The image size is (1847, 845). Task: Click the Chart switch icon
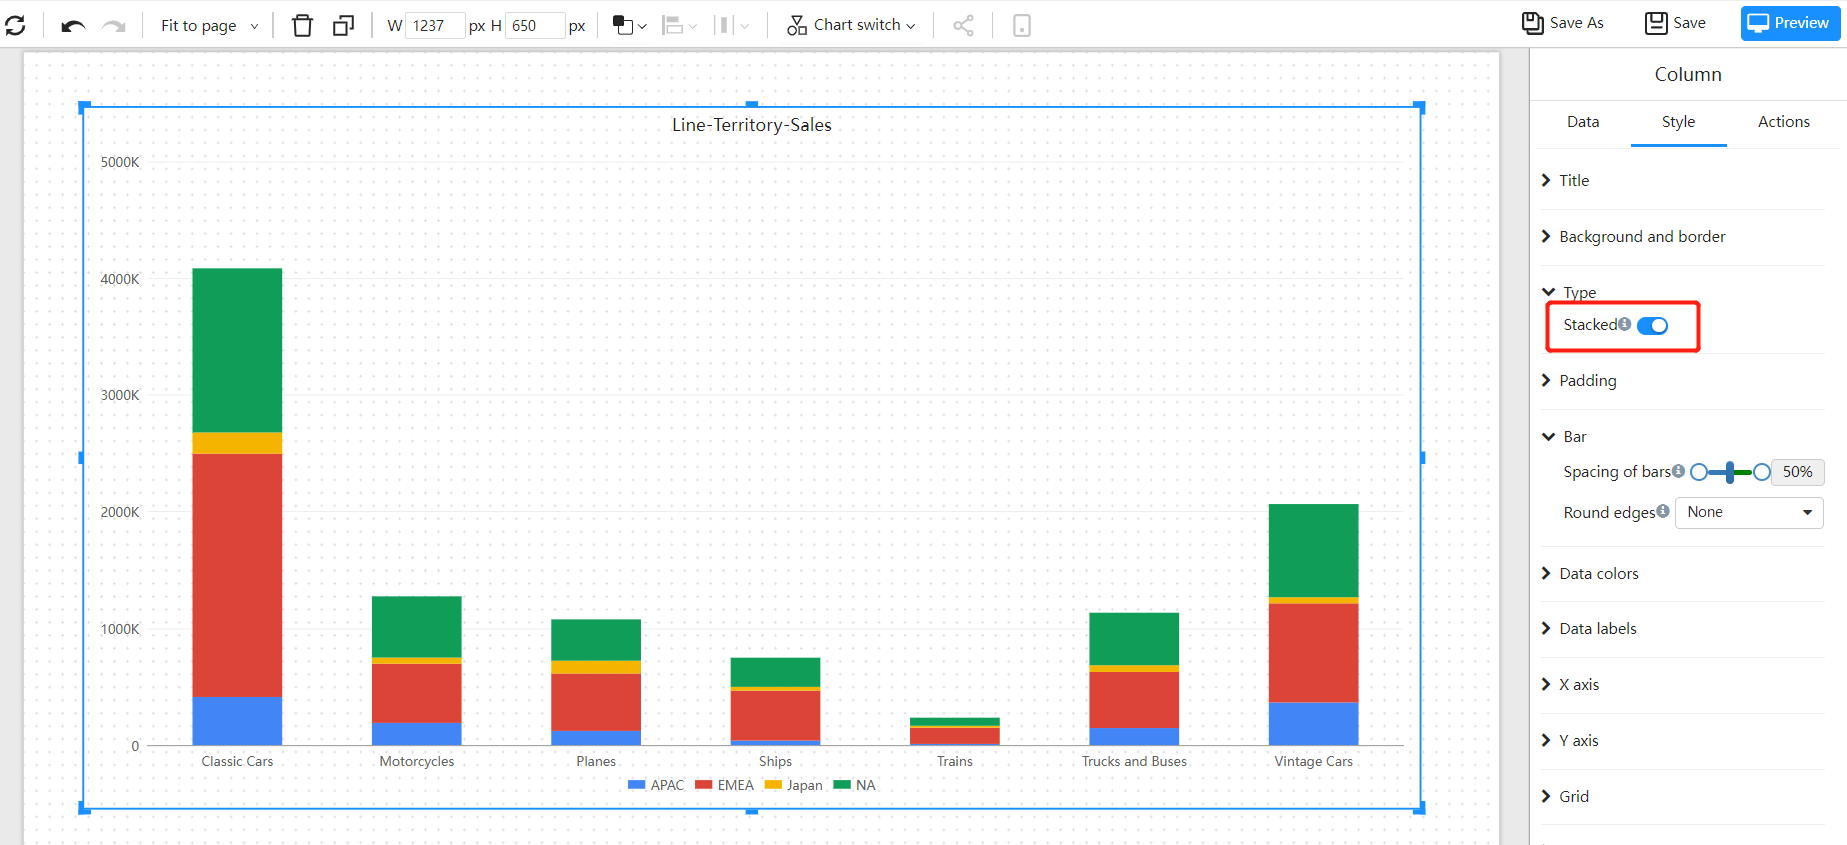(797, 25)
